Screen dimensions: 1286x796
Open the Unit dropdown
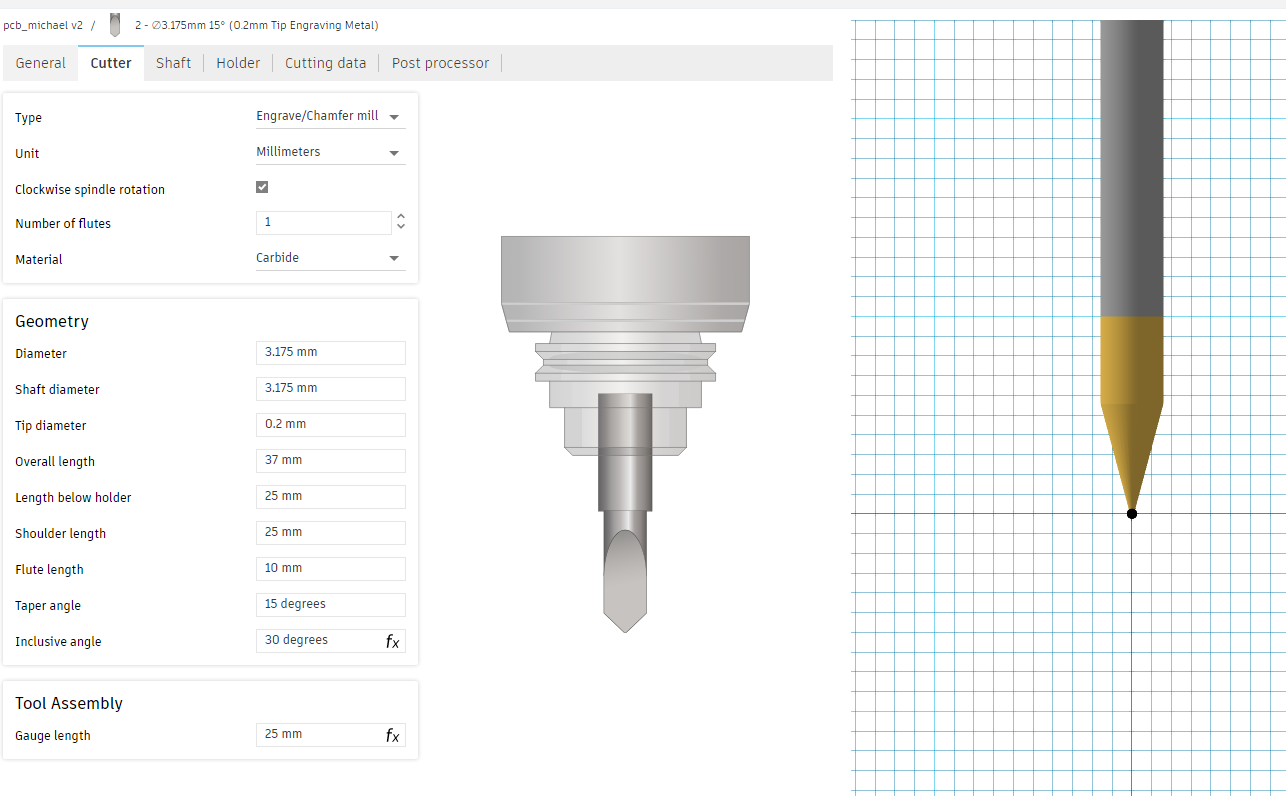pos(331,153)
